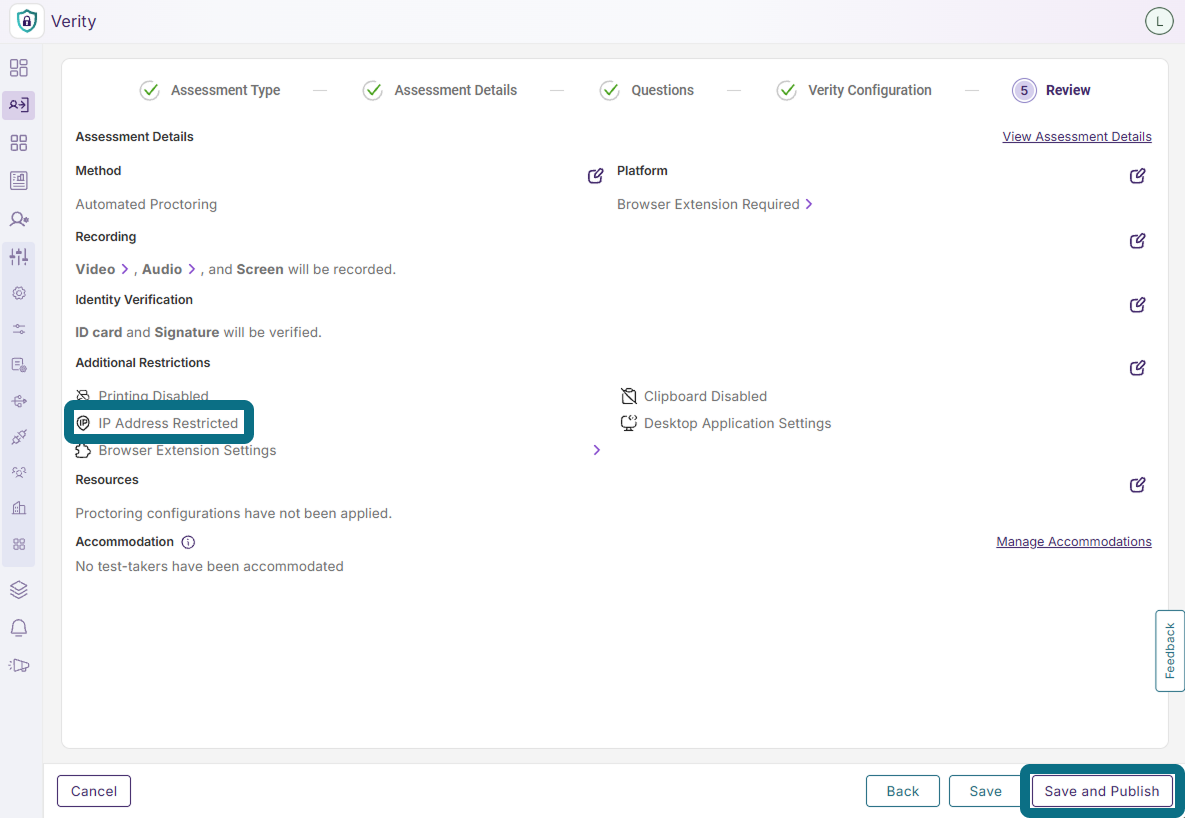Expand Audio recording details chevron
Image resolution: width=1185 pixels, height=818 pixels.
click(192, 269)
